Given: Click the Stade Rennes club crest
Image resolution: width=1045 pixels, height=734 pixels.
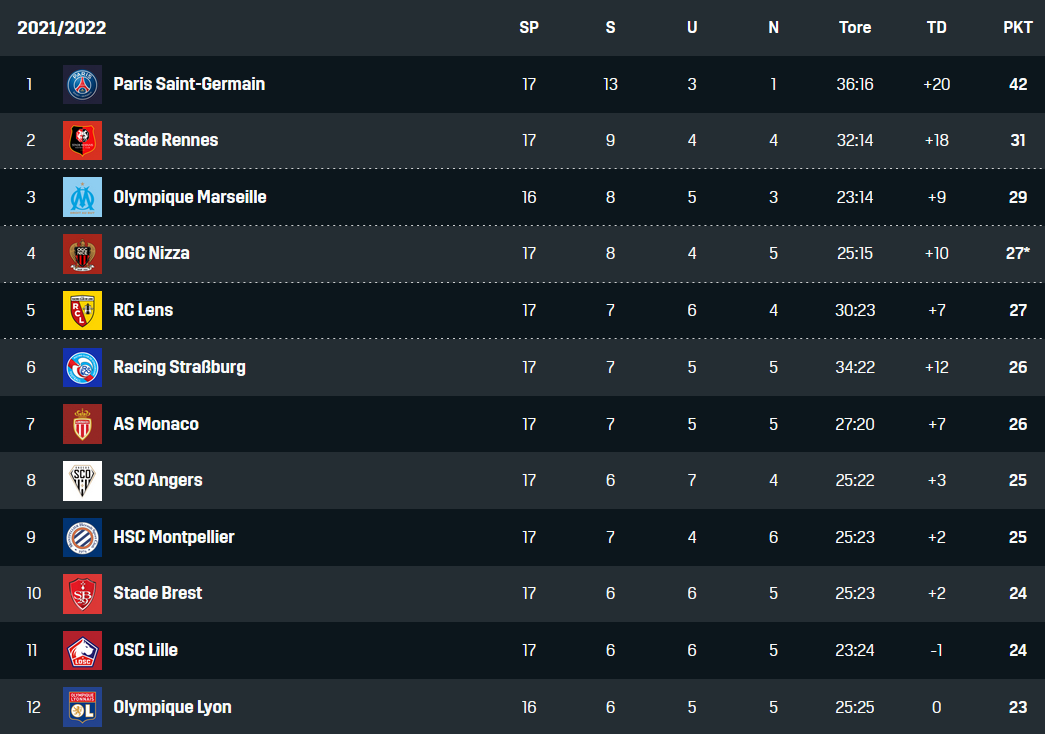Looking at the screenshot, I should coord(82,140).
